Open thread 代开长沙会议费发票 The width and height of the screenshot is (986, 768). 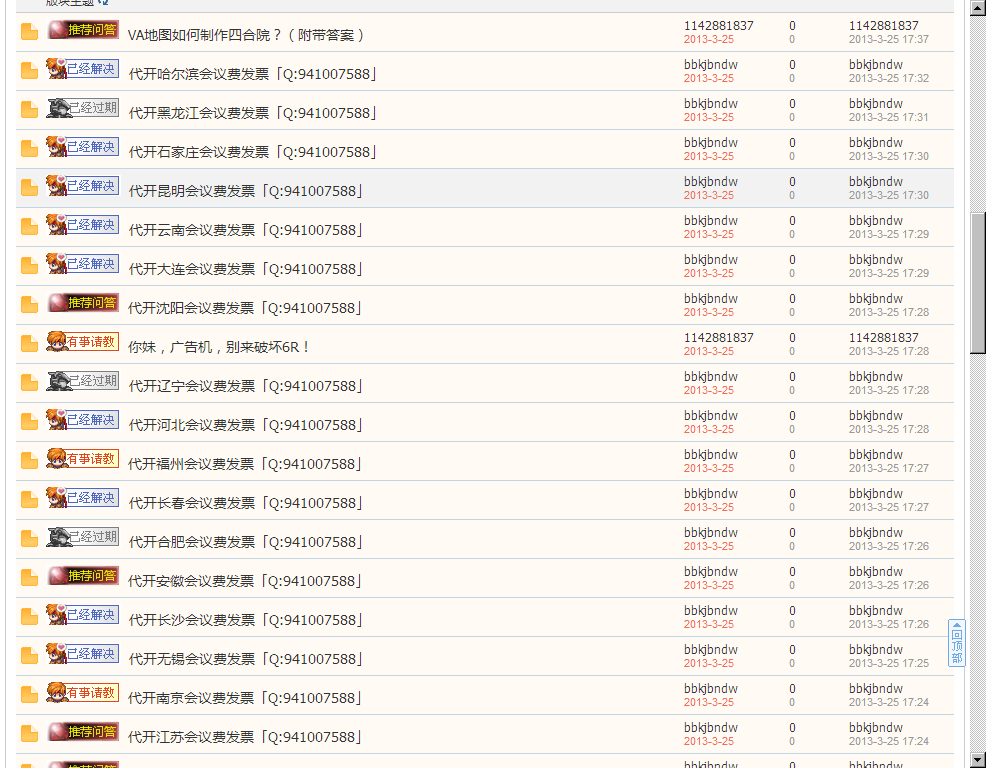click(x=245, y=620)
